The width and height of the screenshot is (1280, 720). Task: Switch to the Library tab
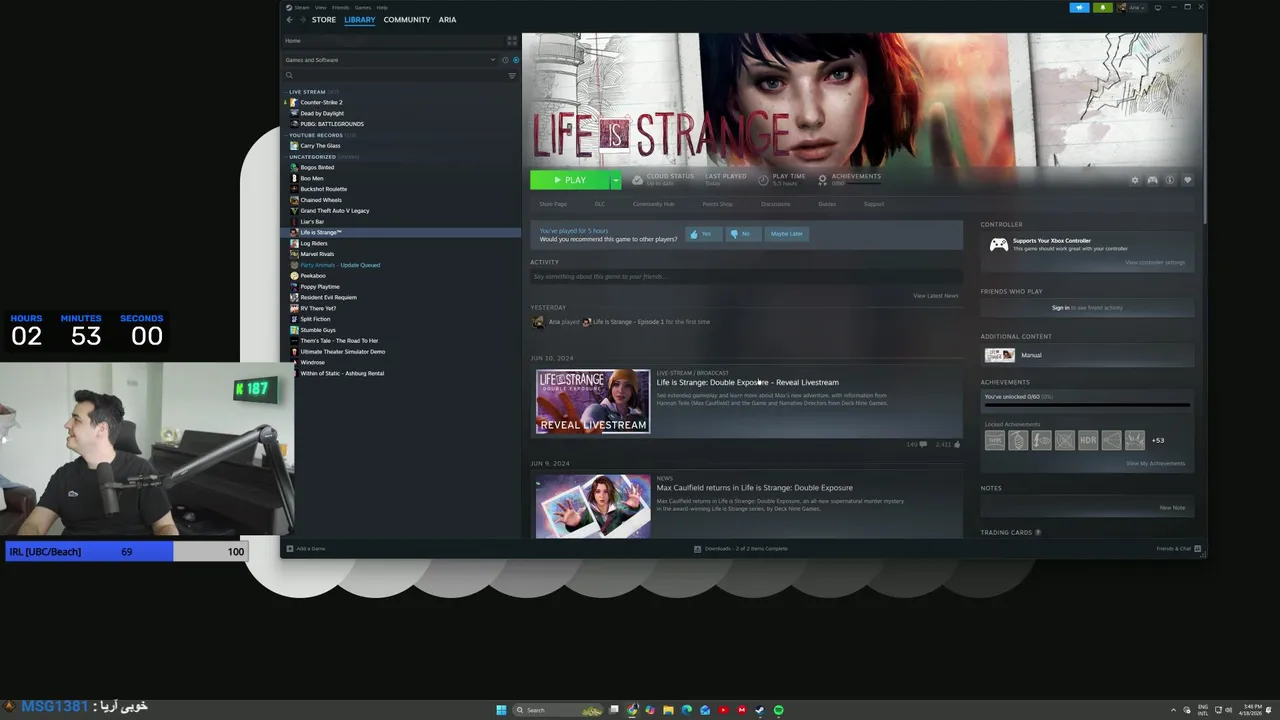[359, 20]
